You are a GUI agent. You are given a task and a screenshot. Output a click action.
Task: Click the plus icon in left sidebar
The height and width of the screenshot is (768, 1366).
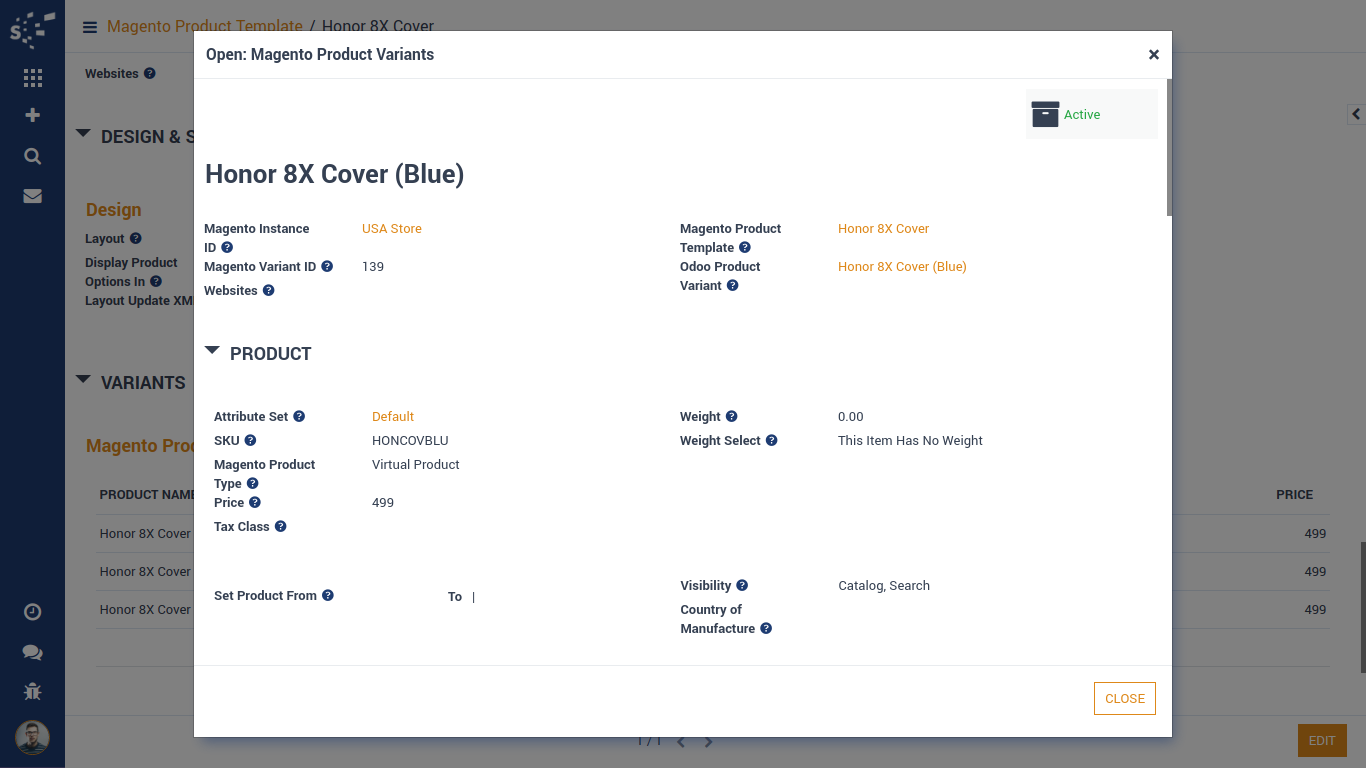[32, 115]
